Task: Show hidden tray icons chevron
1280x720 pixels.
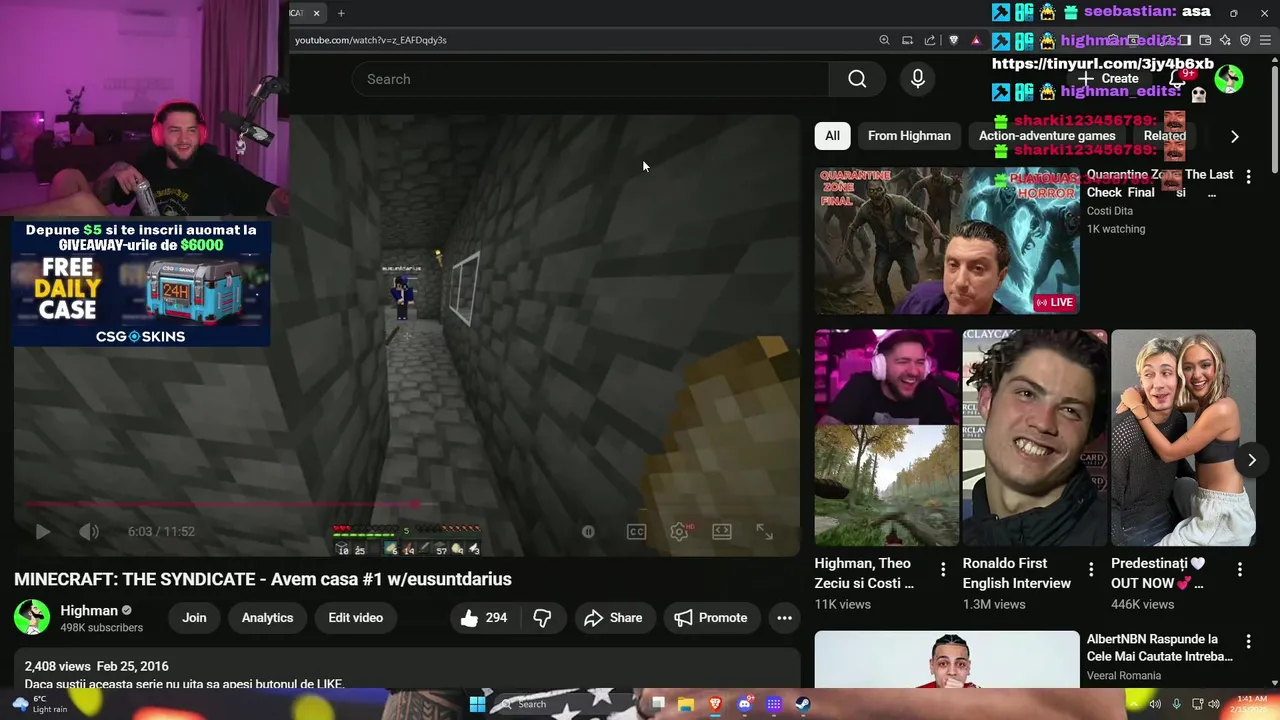Action: pos(1134,704)
